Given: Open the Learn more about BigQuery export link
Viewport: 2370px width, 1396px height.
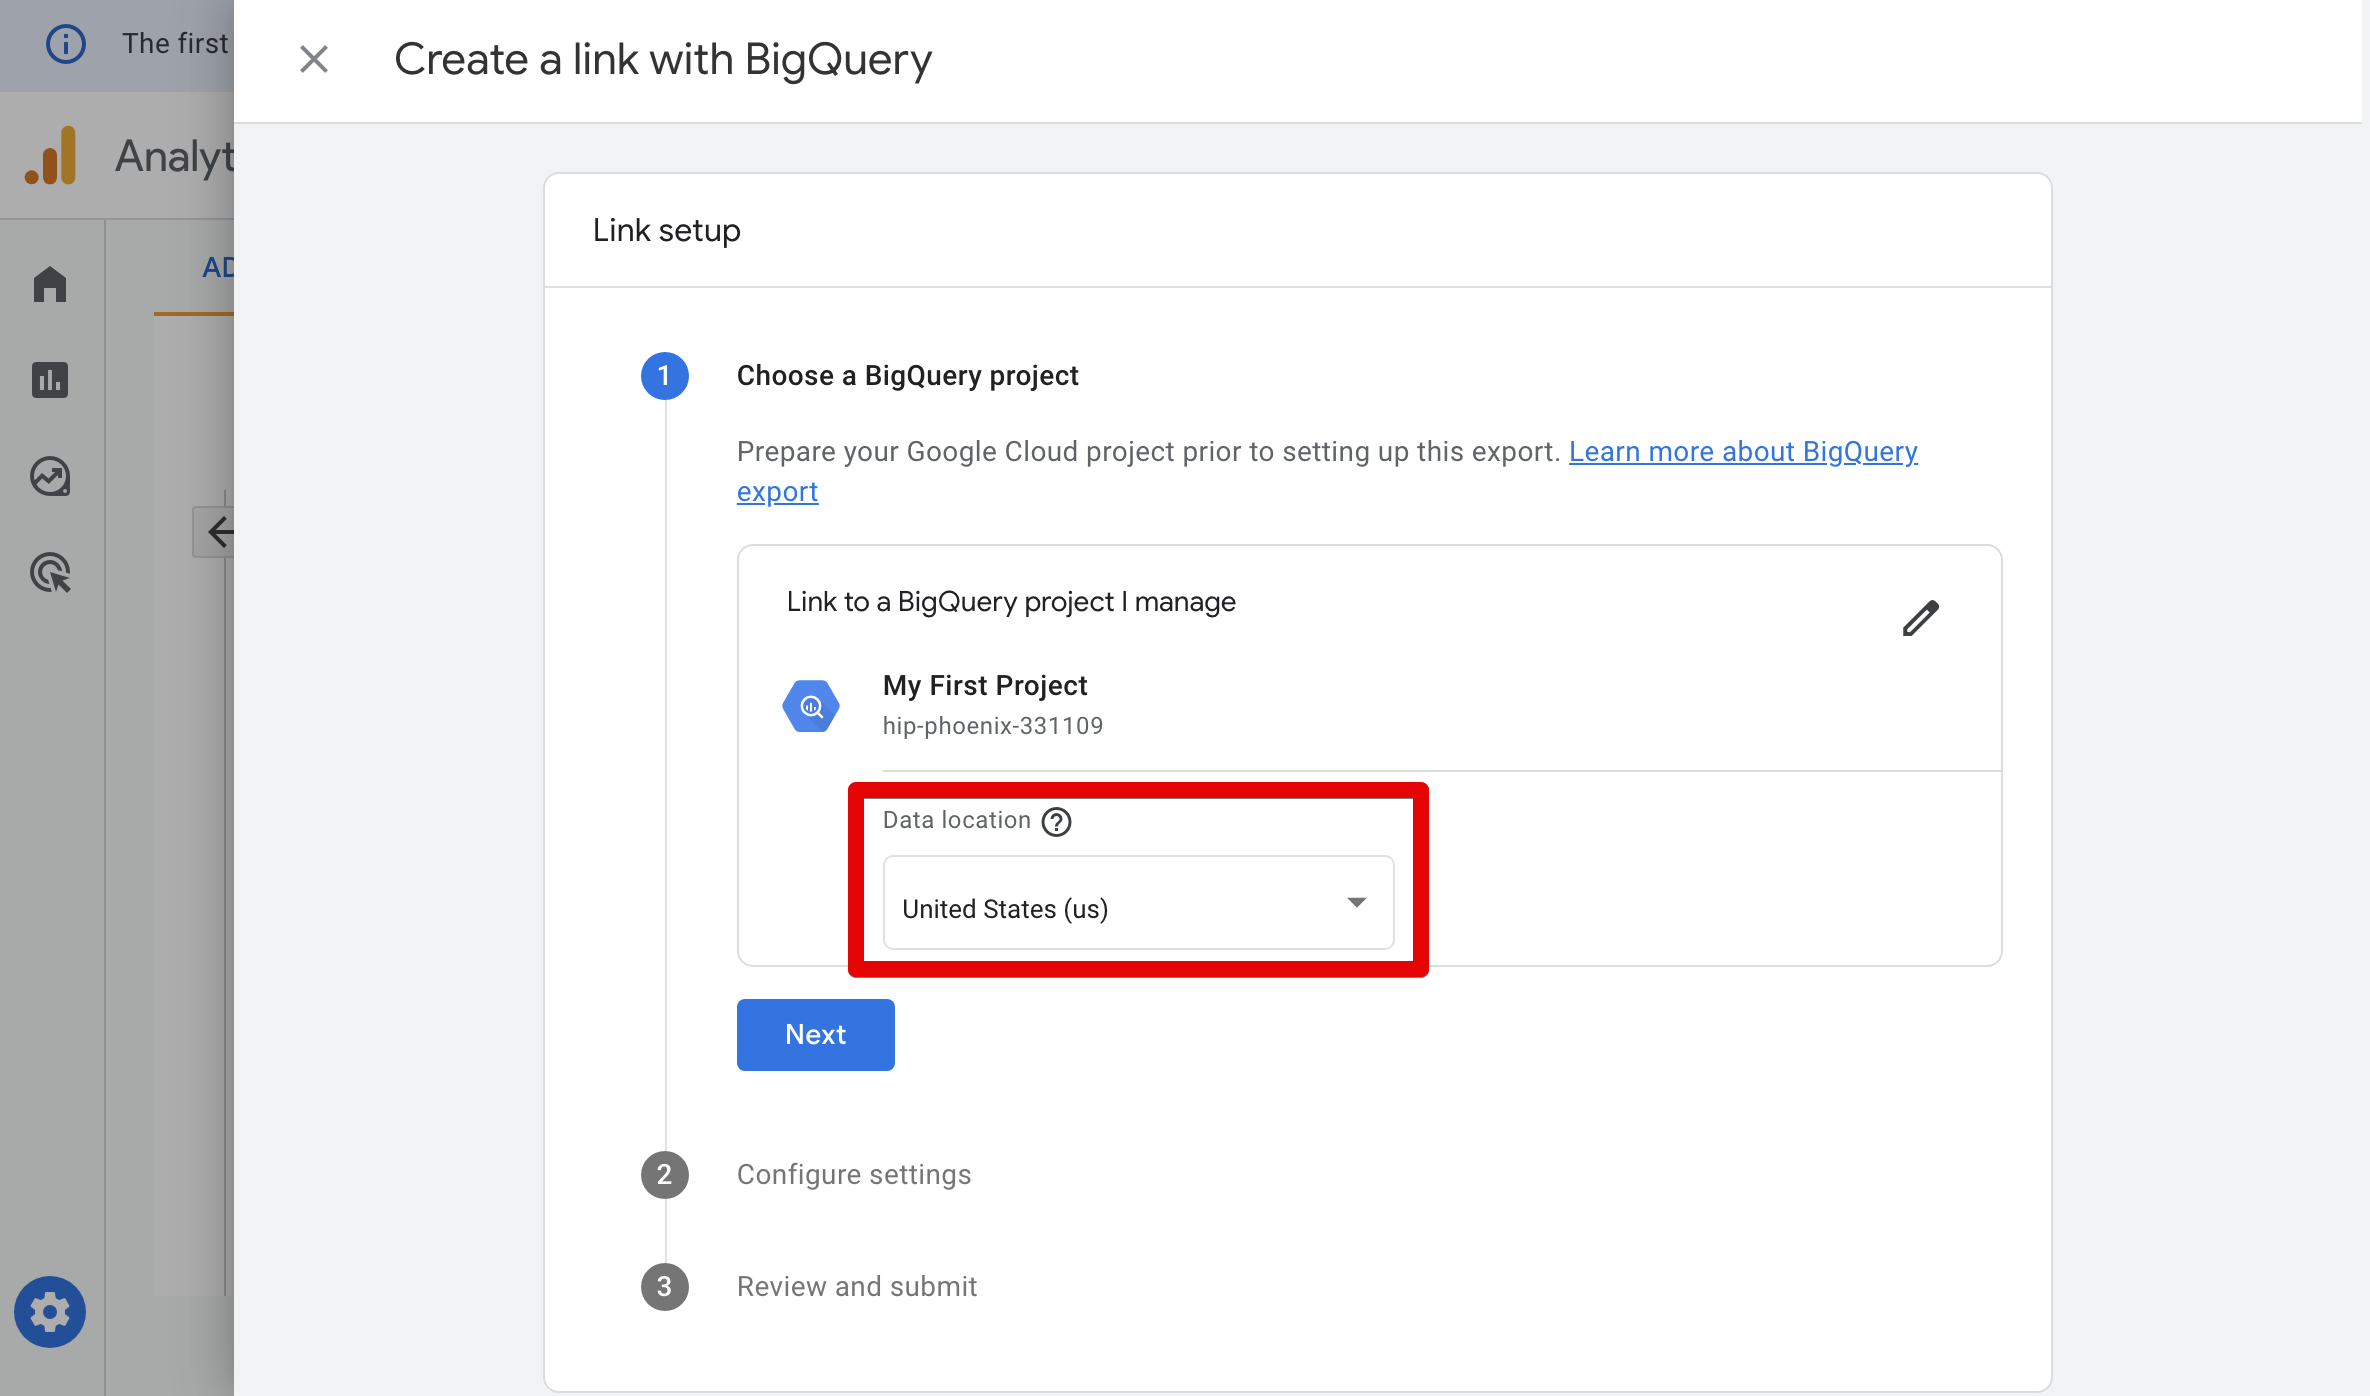Looking at the screenshot, I should 1743,451.
